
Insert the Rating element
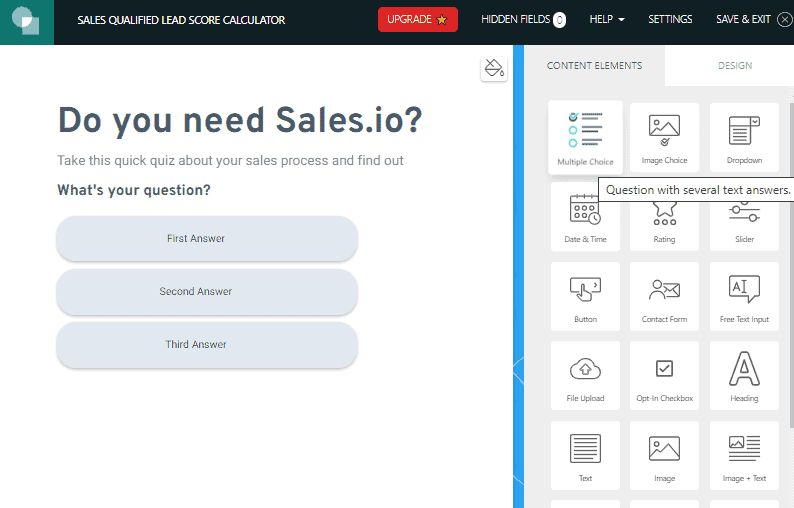[x=664, y=225]
